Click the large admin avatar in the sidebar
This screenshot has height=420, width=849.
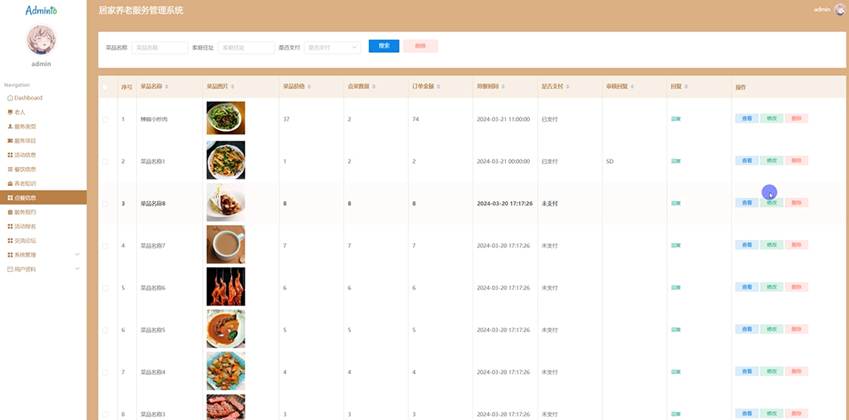pos(41,40)
